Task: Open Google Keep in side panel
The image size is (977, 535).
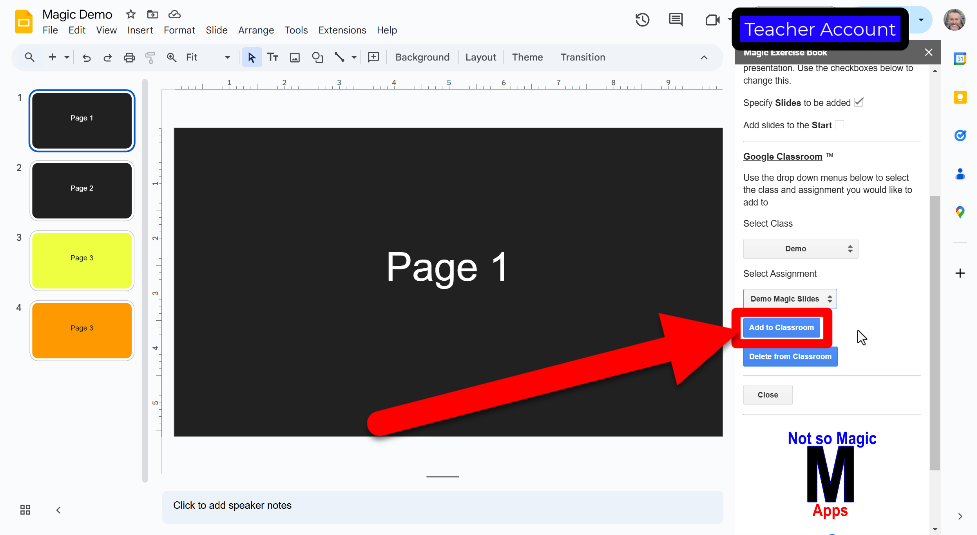Action: [x=960, y=98]
